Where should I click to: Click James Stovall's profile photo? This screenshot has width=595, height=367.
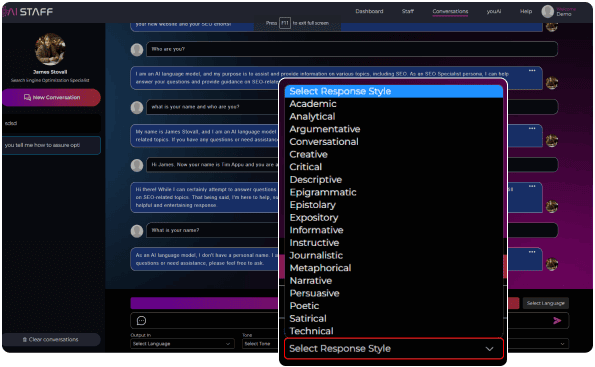tap(50, 49)
